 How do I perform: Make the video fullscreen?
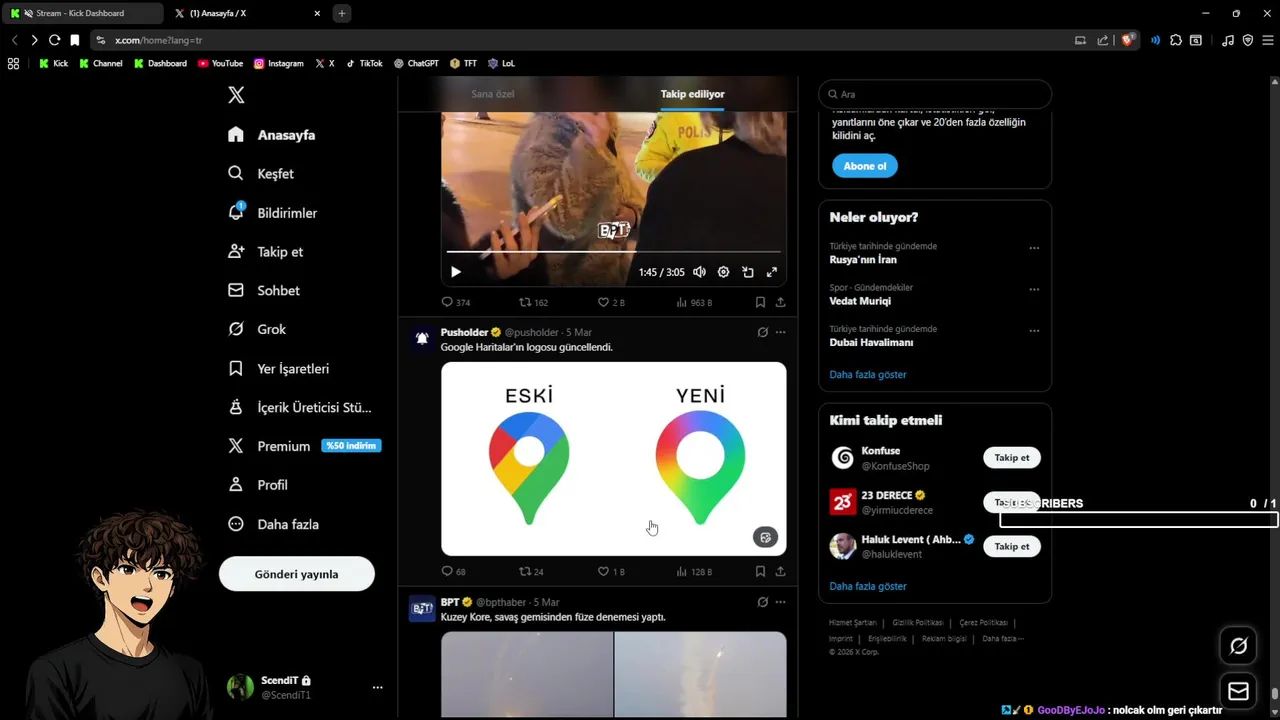click(772, 272)
